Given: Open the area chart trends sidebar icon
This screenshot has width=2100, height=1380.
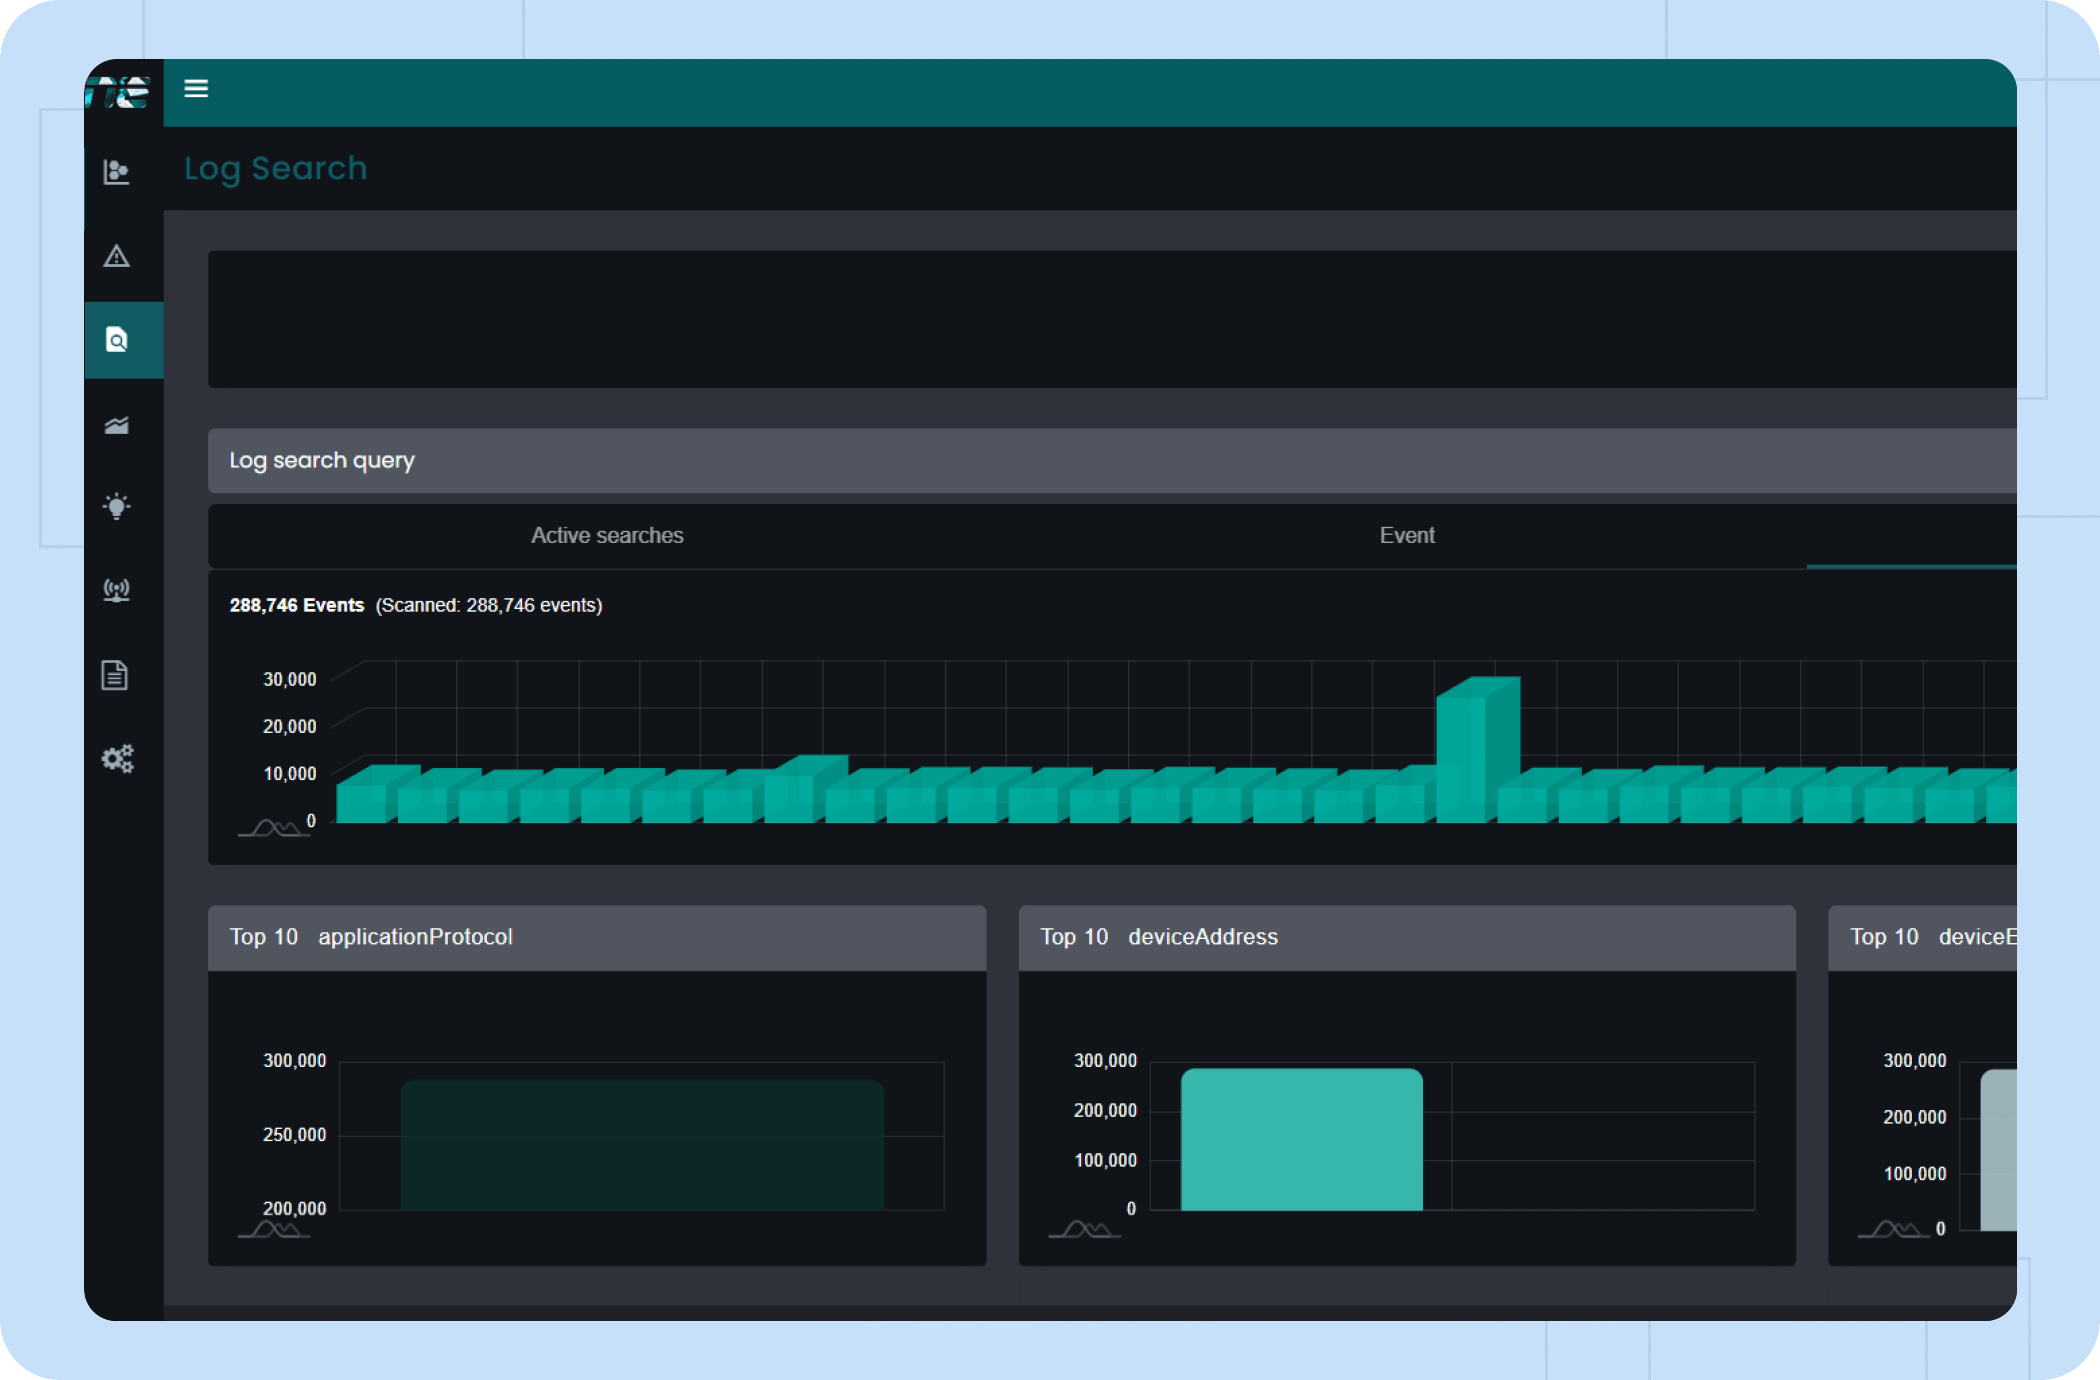Looking at the screenshot, I should point(117,426).
